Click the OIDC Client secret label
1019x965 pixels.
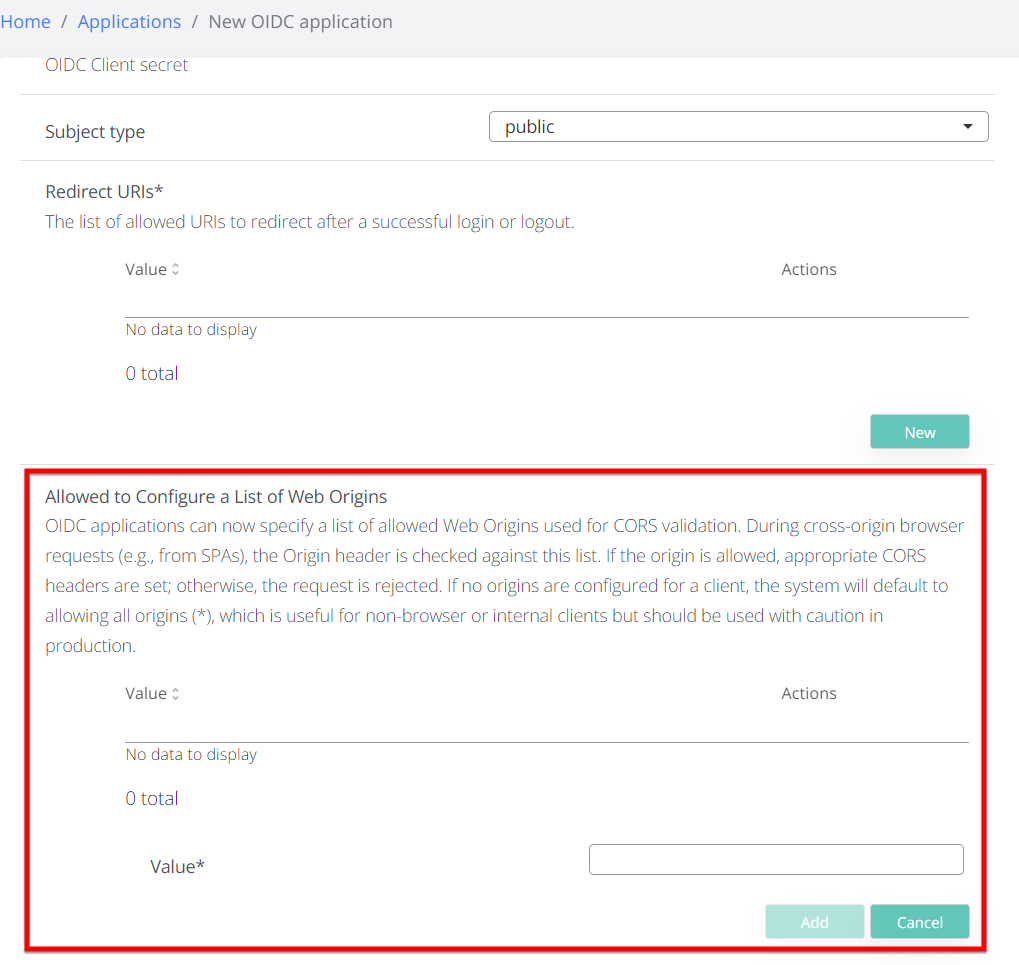(x=116, y=66)
